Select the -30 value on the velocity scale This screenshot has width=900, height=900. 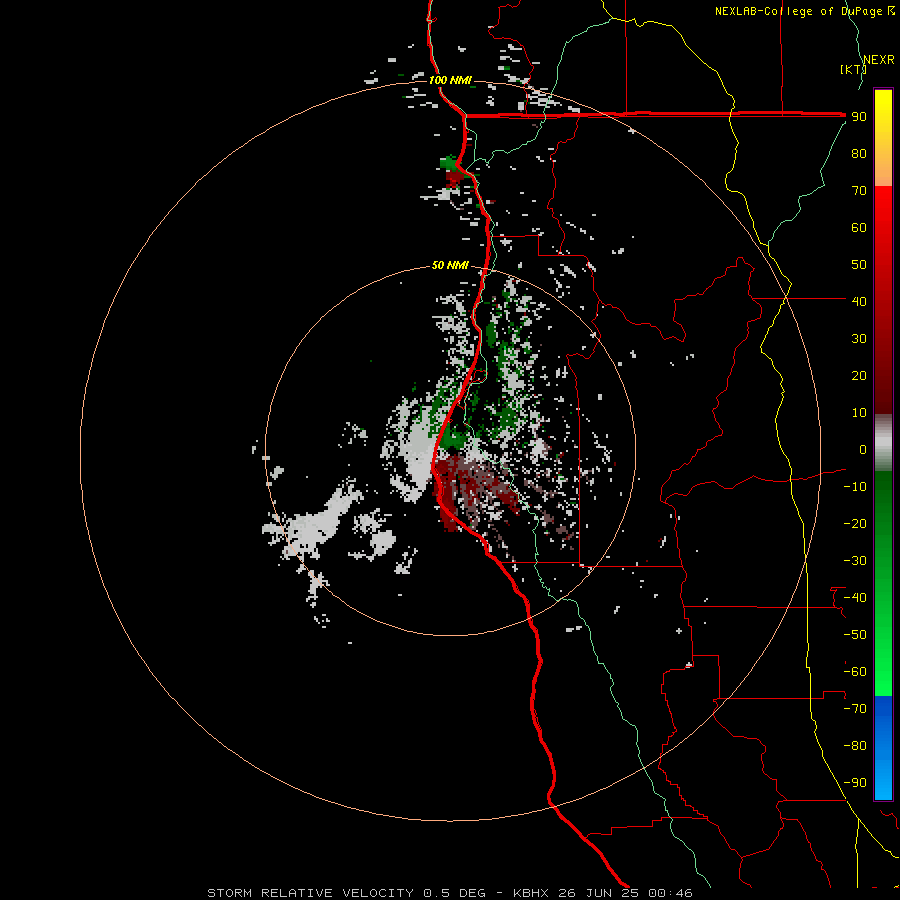click(x=855, y=561)
